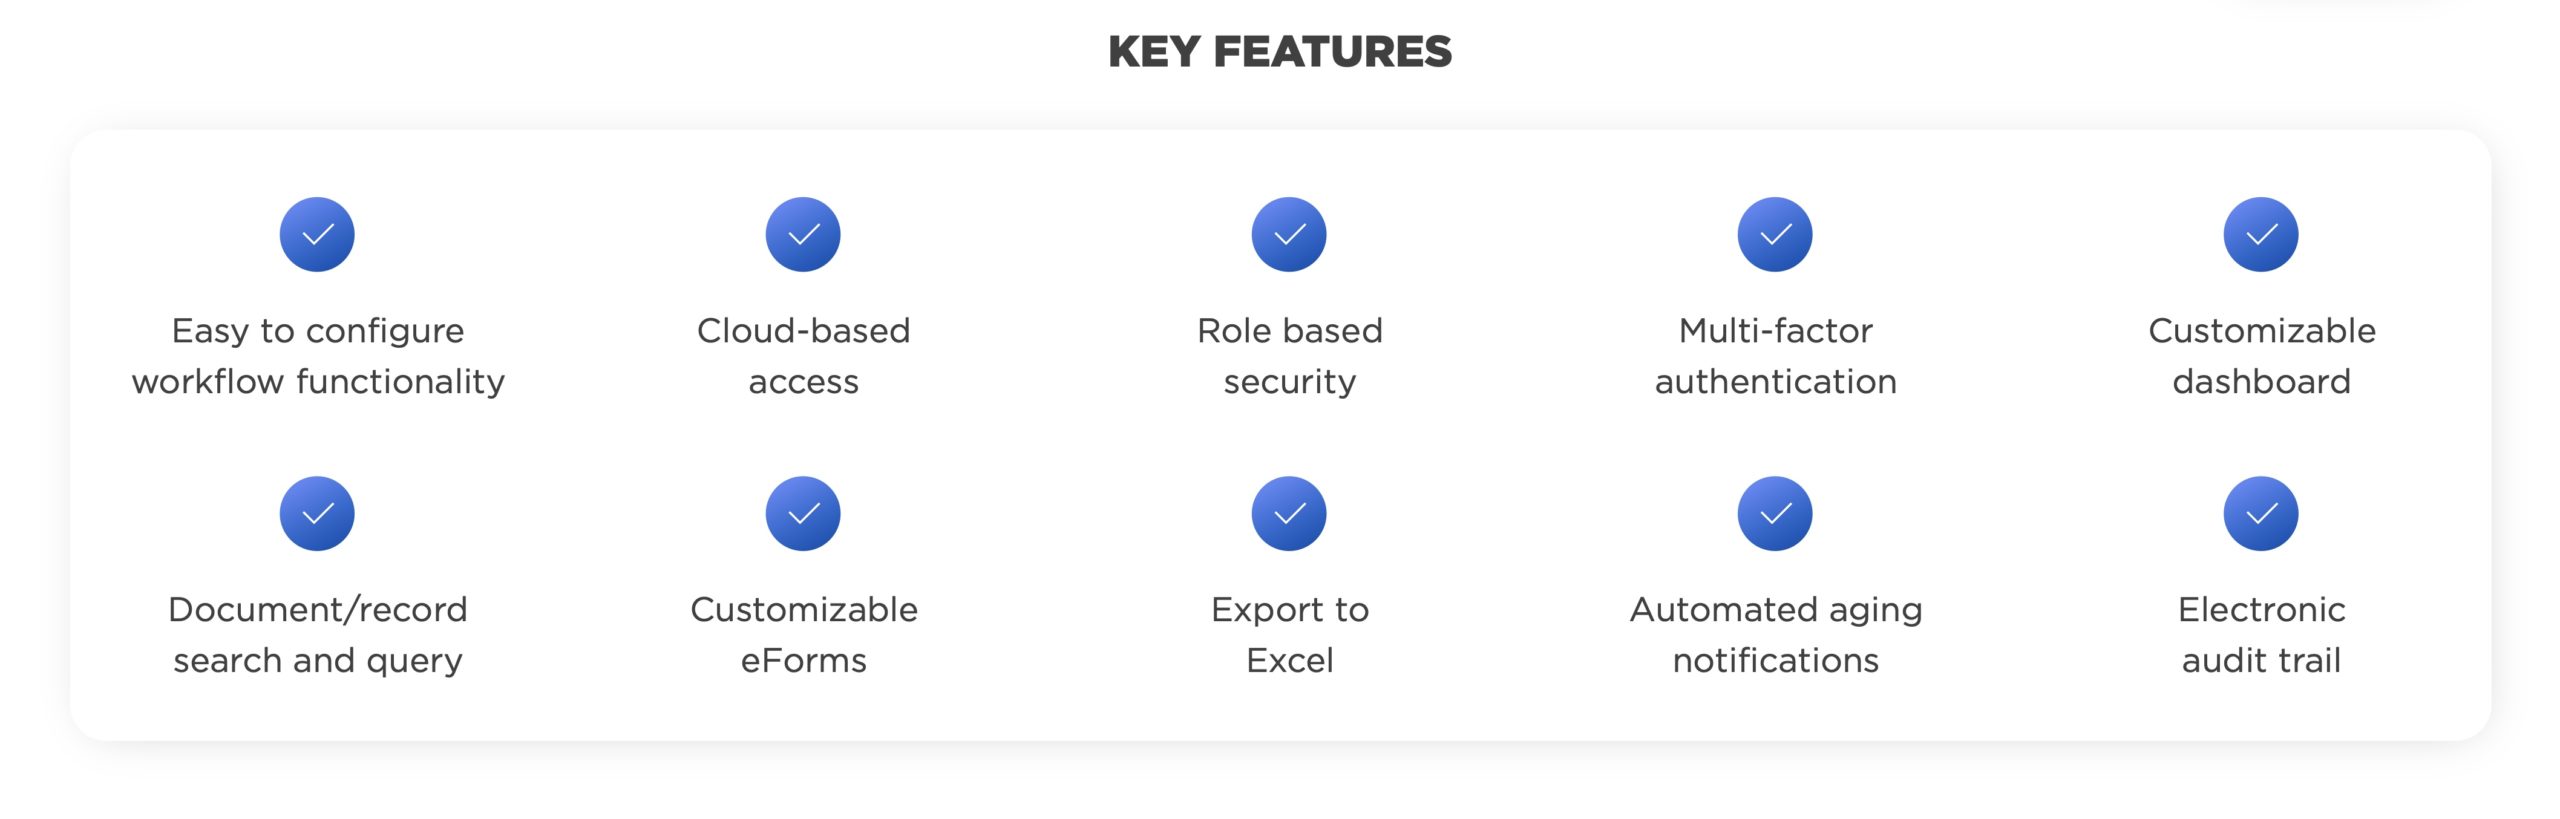Viewport: 2560px width, 819px height.
Task: Click the checkmark icon above Multi-factor authentication
Action: click(1775, 234)
